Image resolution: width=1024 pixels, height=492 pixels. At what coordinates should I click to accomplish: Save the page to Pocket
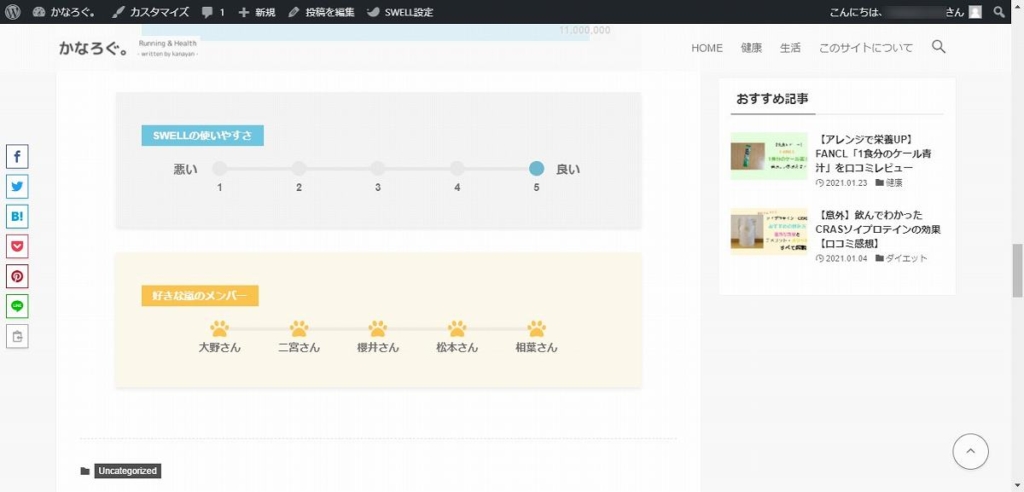click(17, 246)
